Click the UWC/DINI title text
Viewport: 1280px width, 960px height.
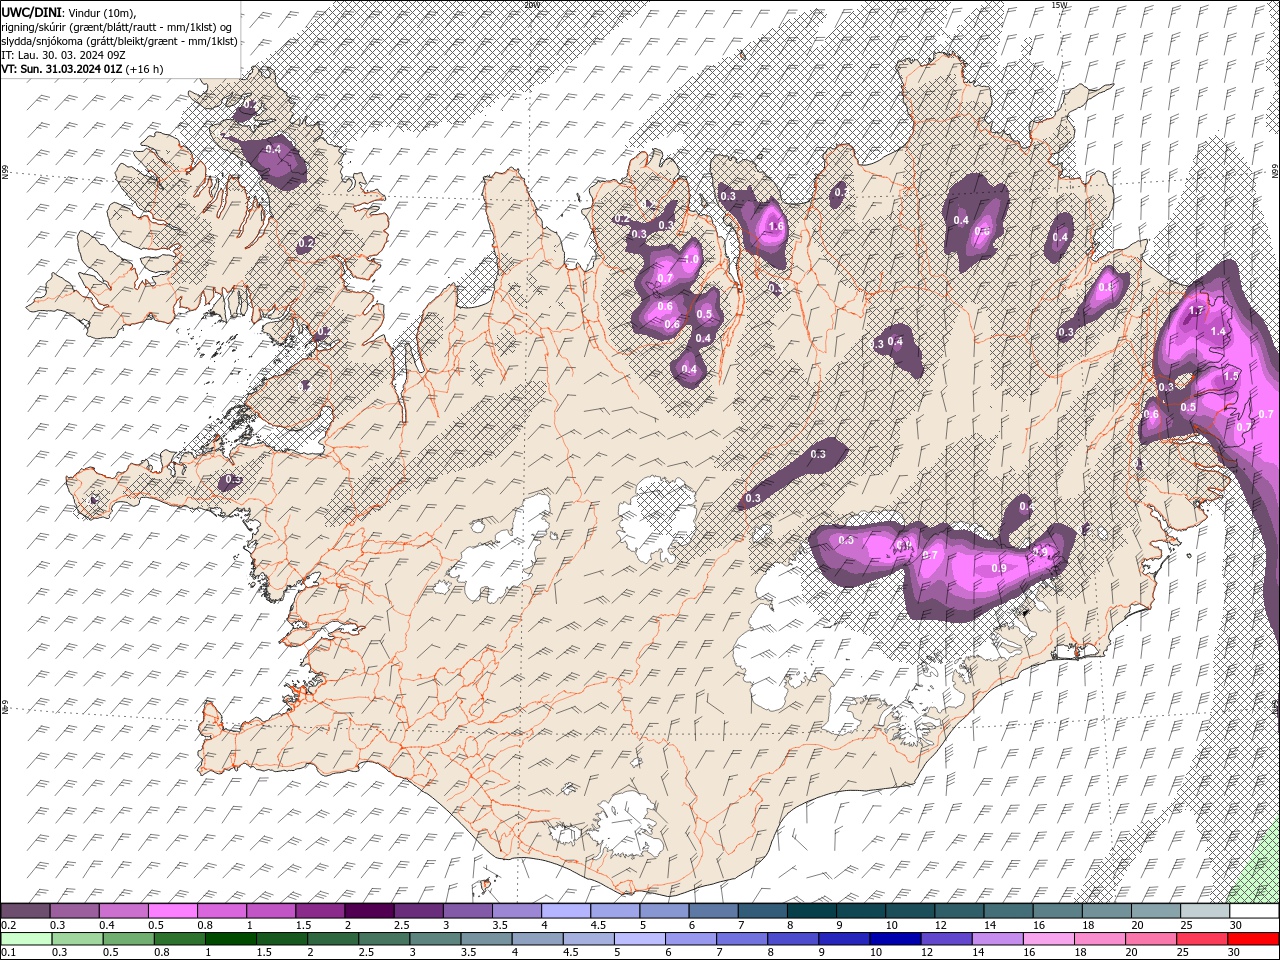coord(31,11)
